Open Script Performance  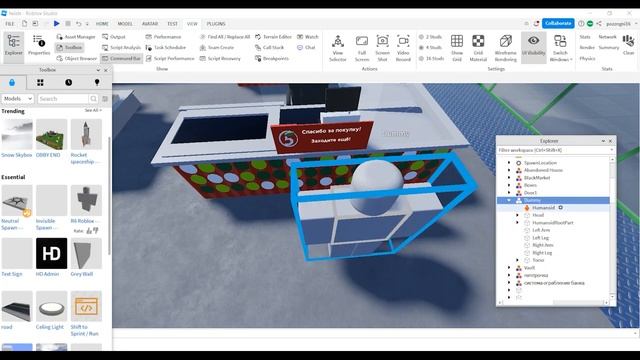170,58
